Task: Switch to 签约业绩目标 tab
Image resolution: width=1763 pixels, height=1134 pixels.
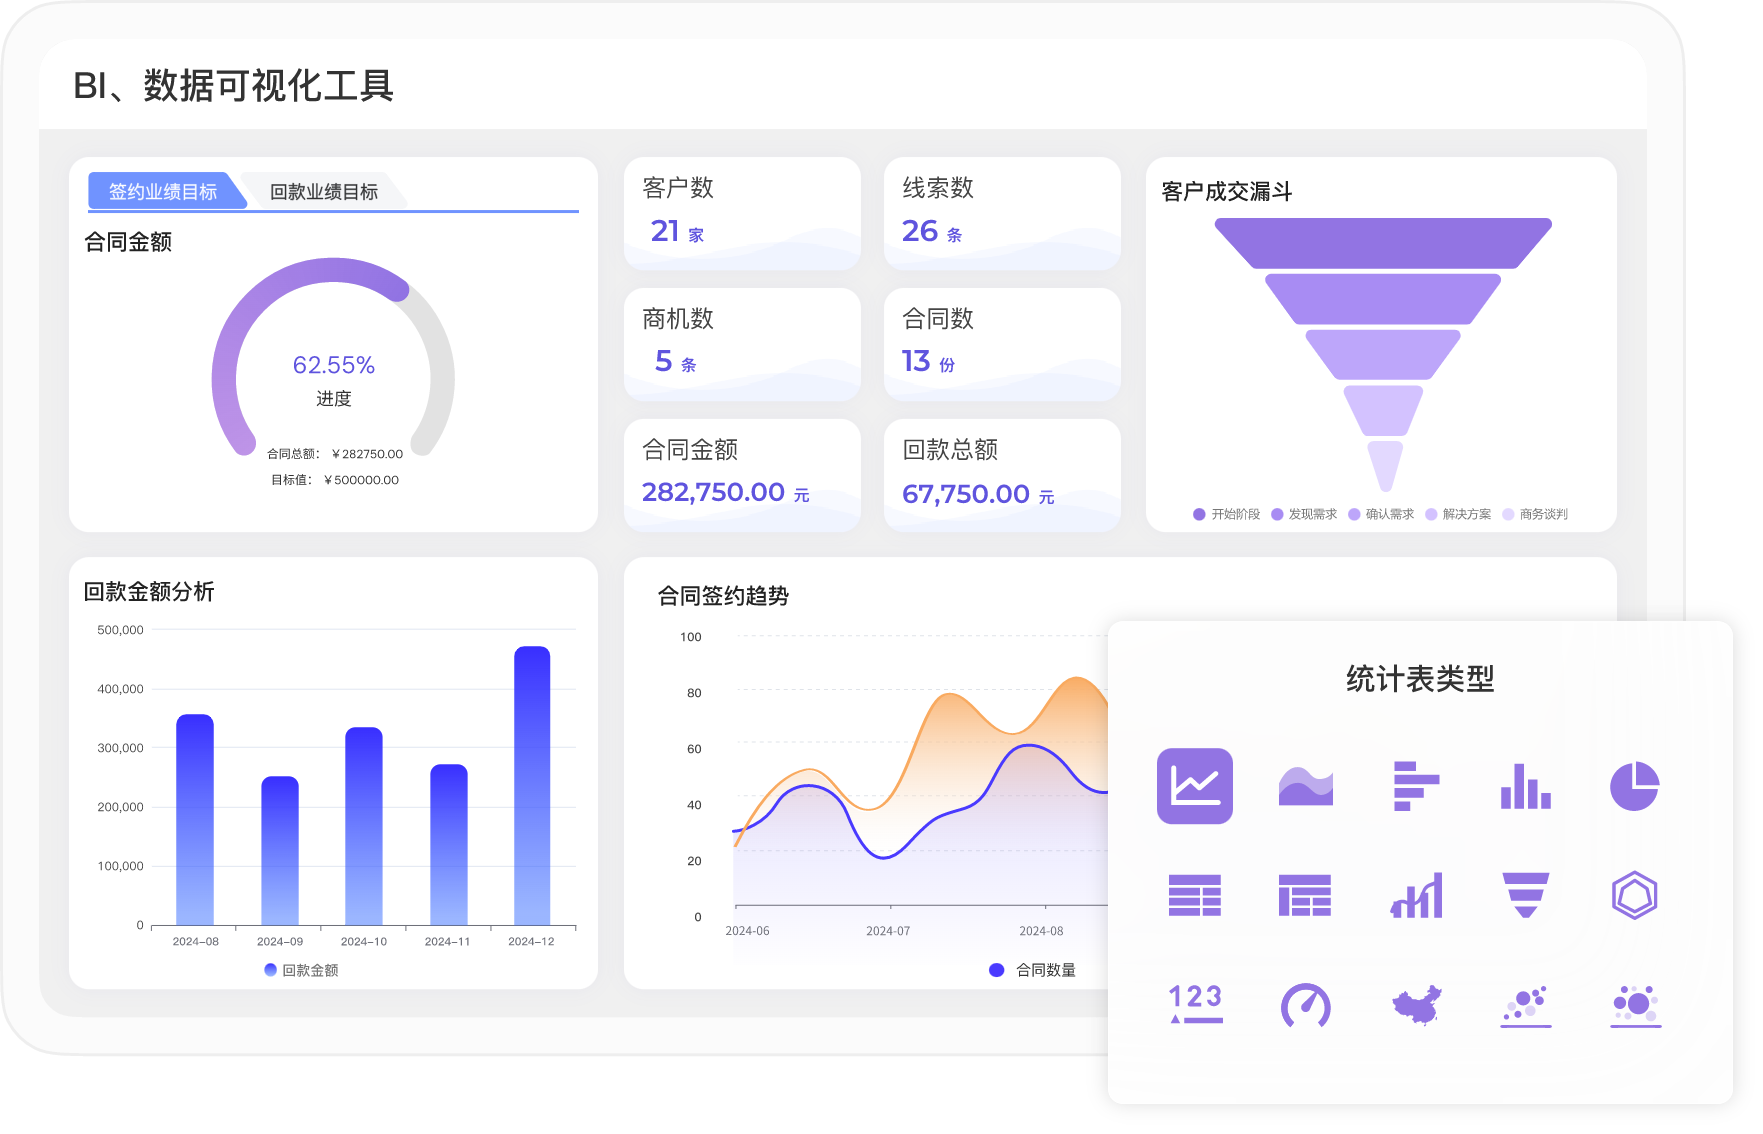Action: [163, 191]
